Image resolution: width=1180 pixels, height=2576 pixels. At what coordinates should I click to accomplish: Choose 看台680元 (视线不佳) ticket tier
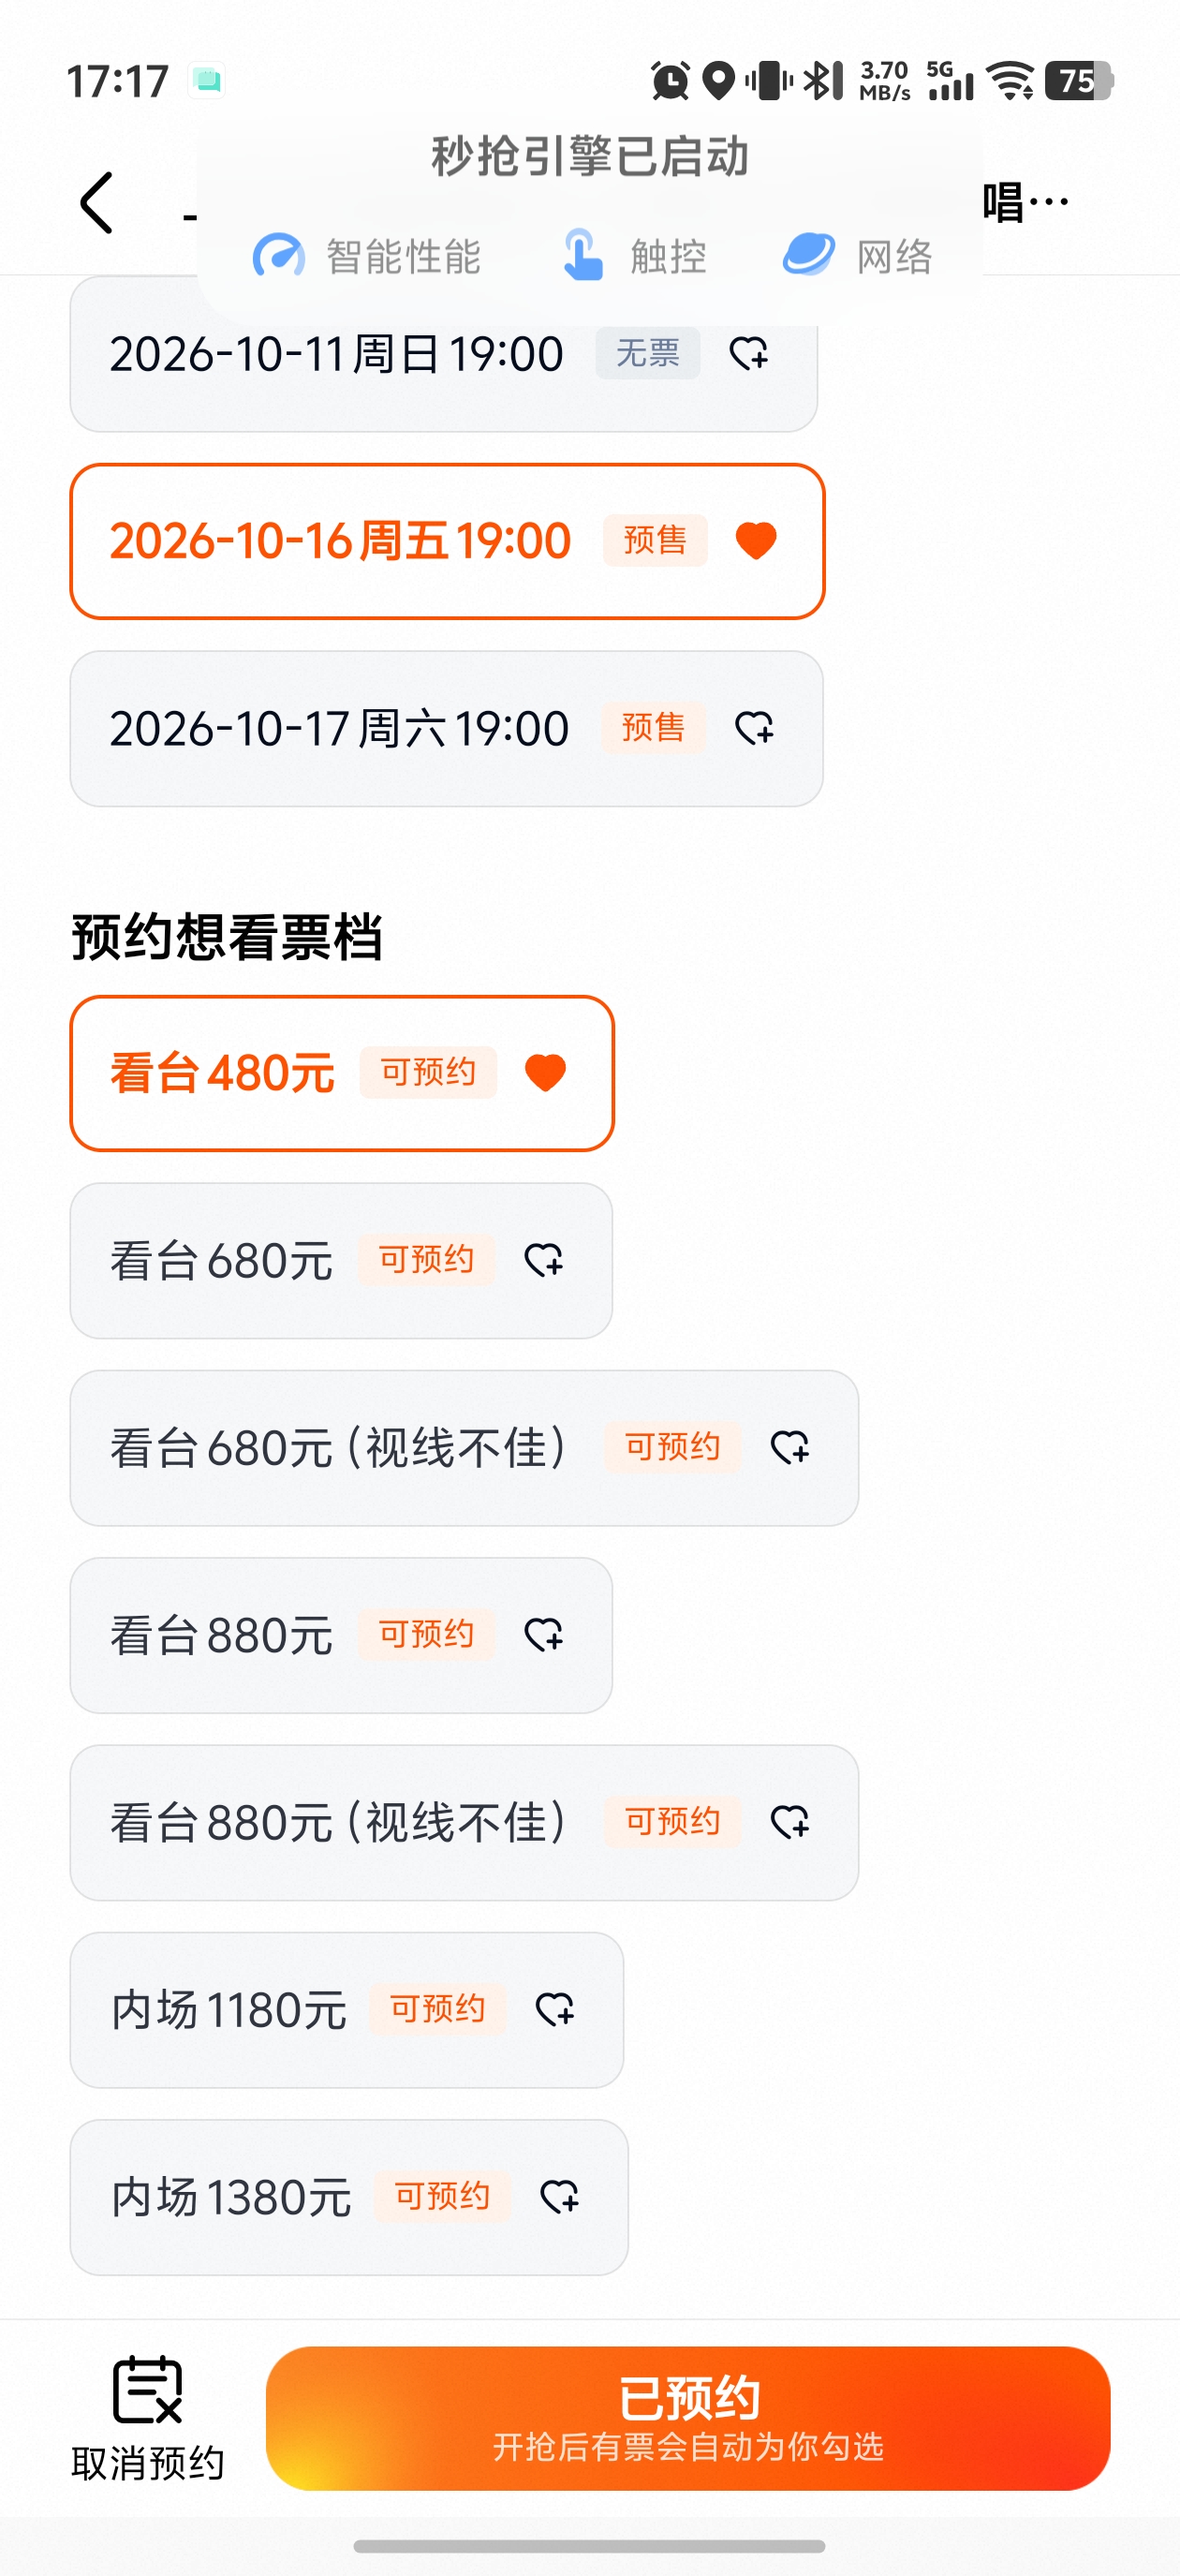(464, 1448)
